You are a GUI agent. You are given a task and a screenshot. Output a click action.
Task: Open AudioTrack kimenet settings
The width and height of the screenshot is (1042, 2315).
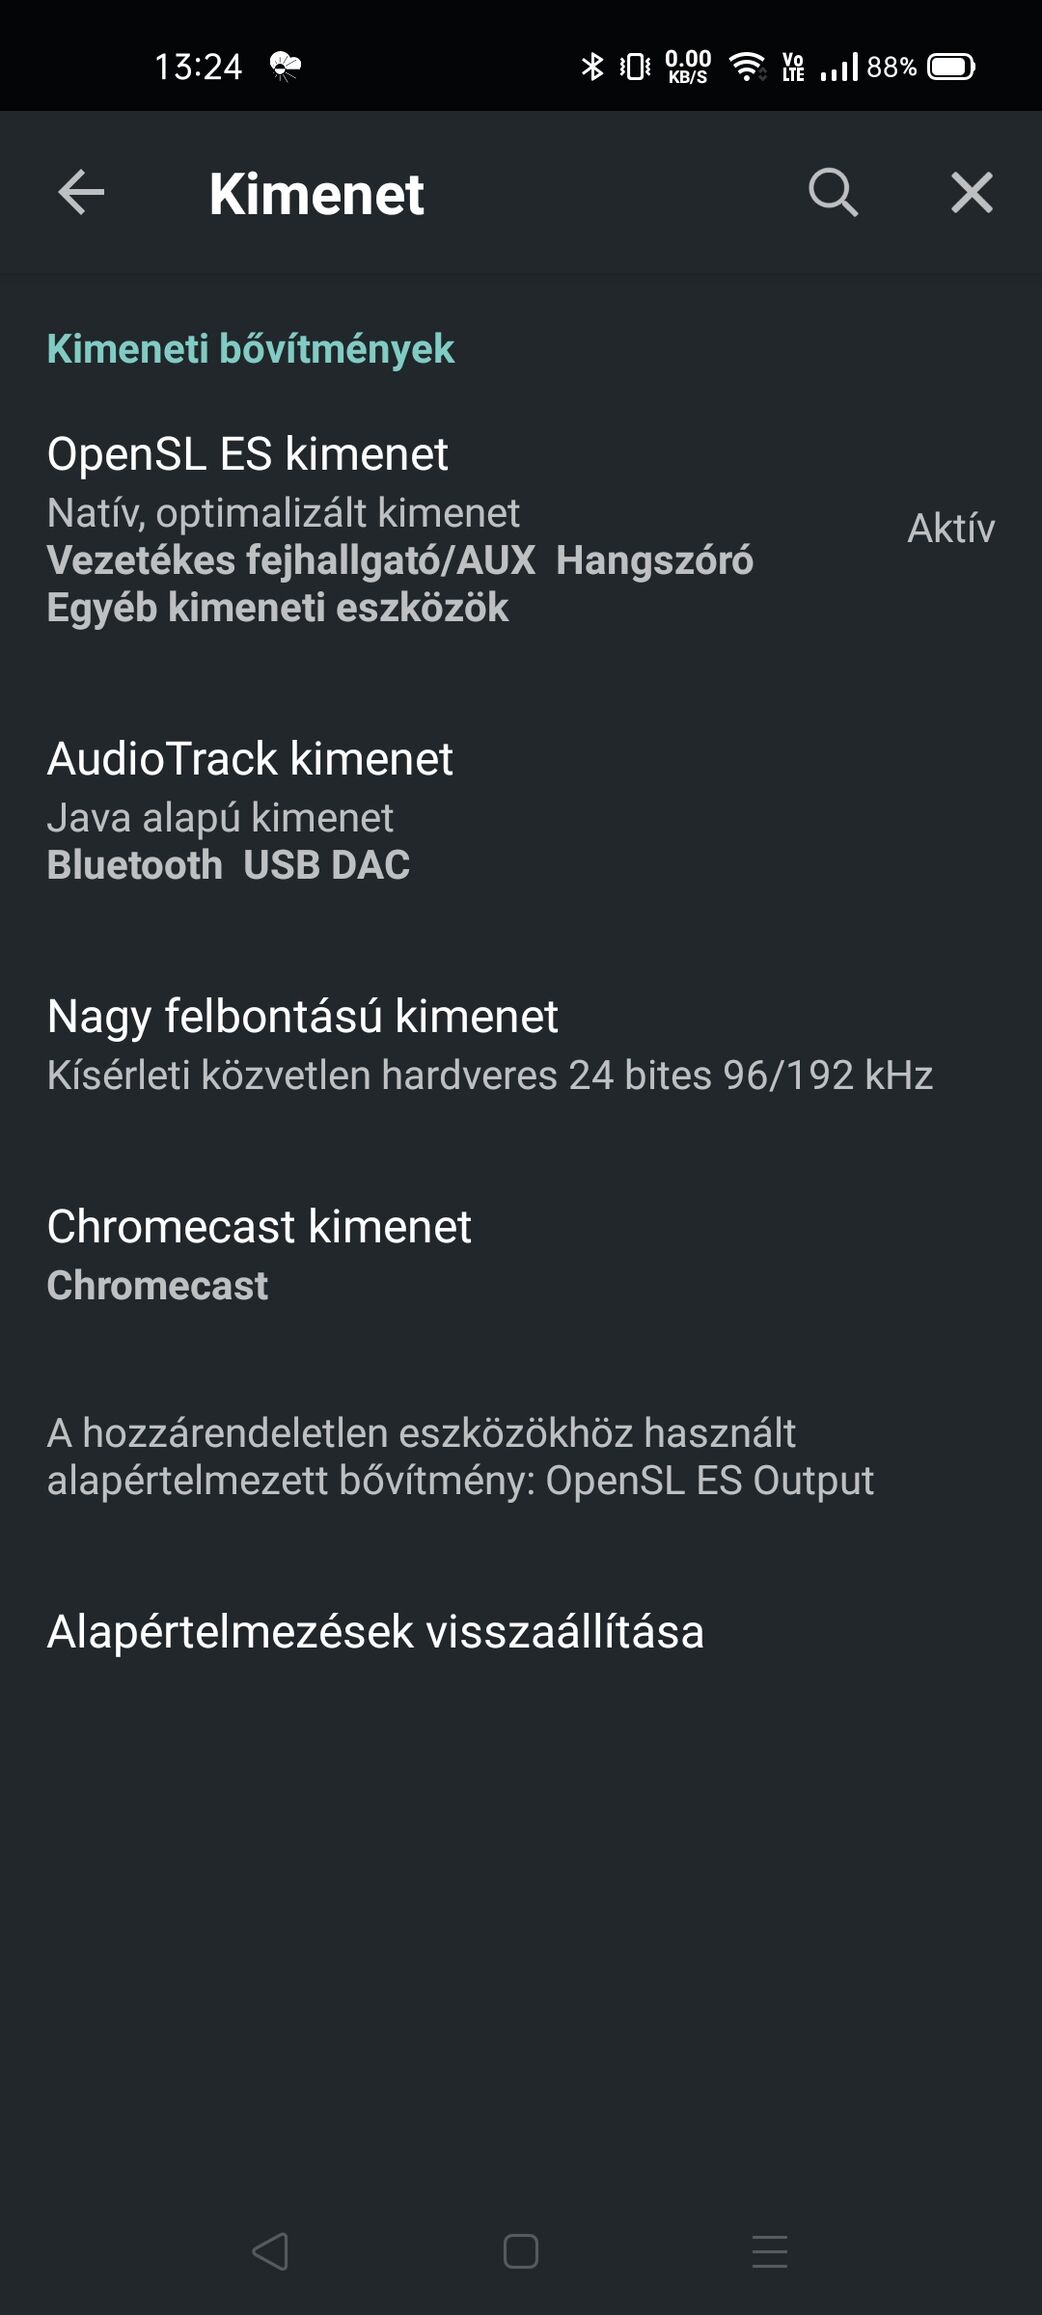(521, 810)
